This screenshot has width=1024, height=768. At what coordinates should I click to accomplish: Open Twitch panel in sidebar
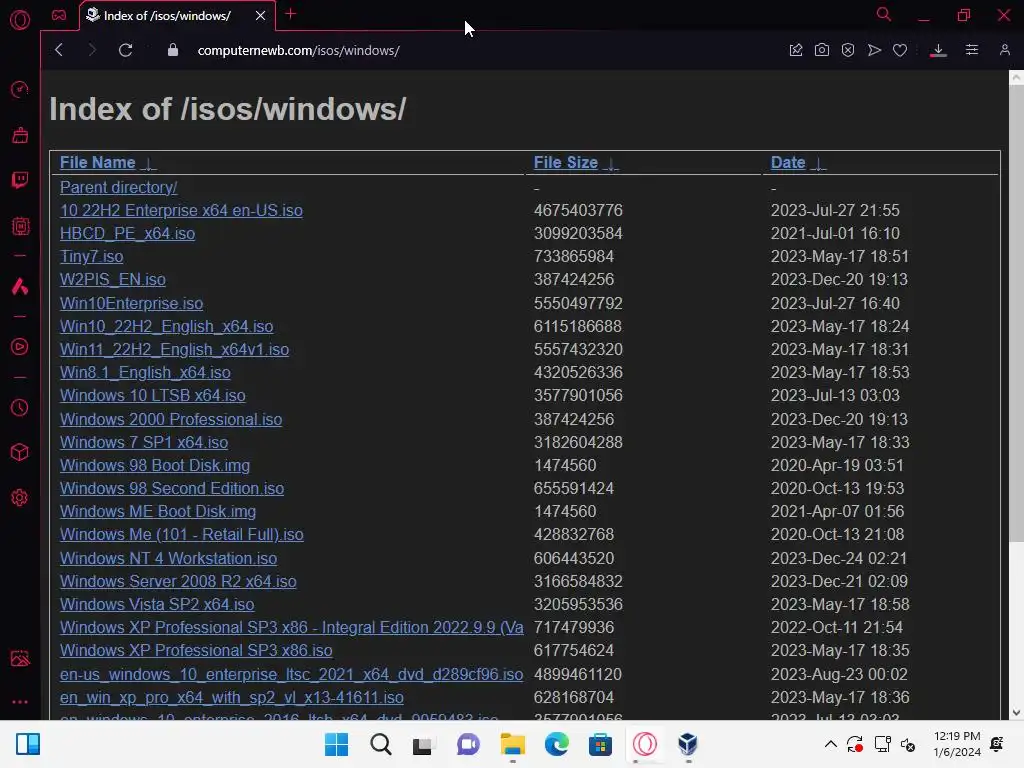20,180
